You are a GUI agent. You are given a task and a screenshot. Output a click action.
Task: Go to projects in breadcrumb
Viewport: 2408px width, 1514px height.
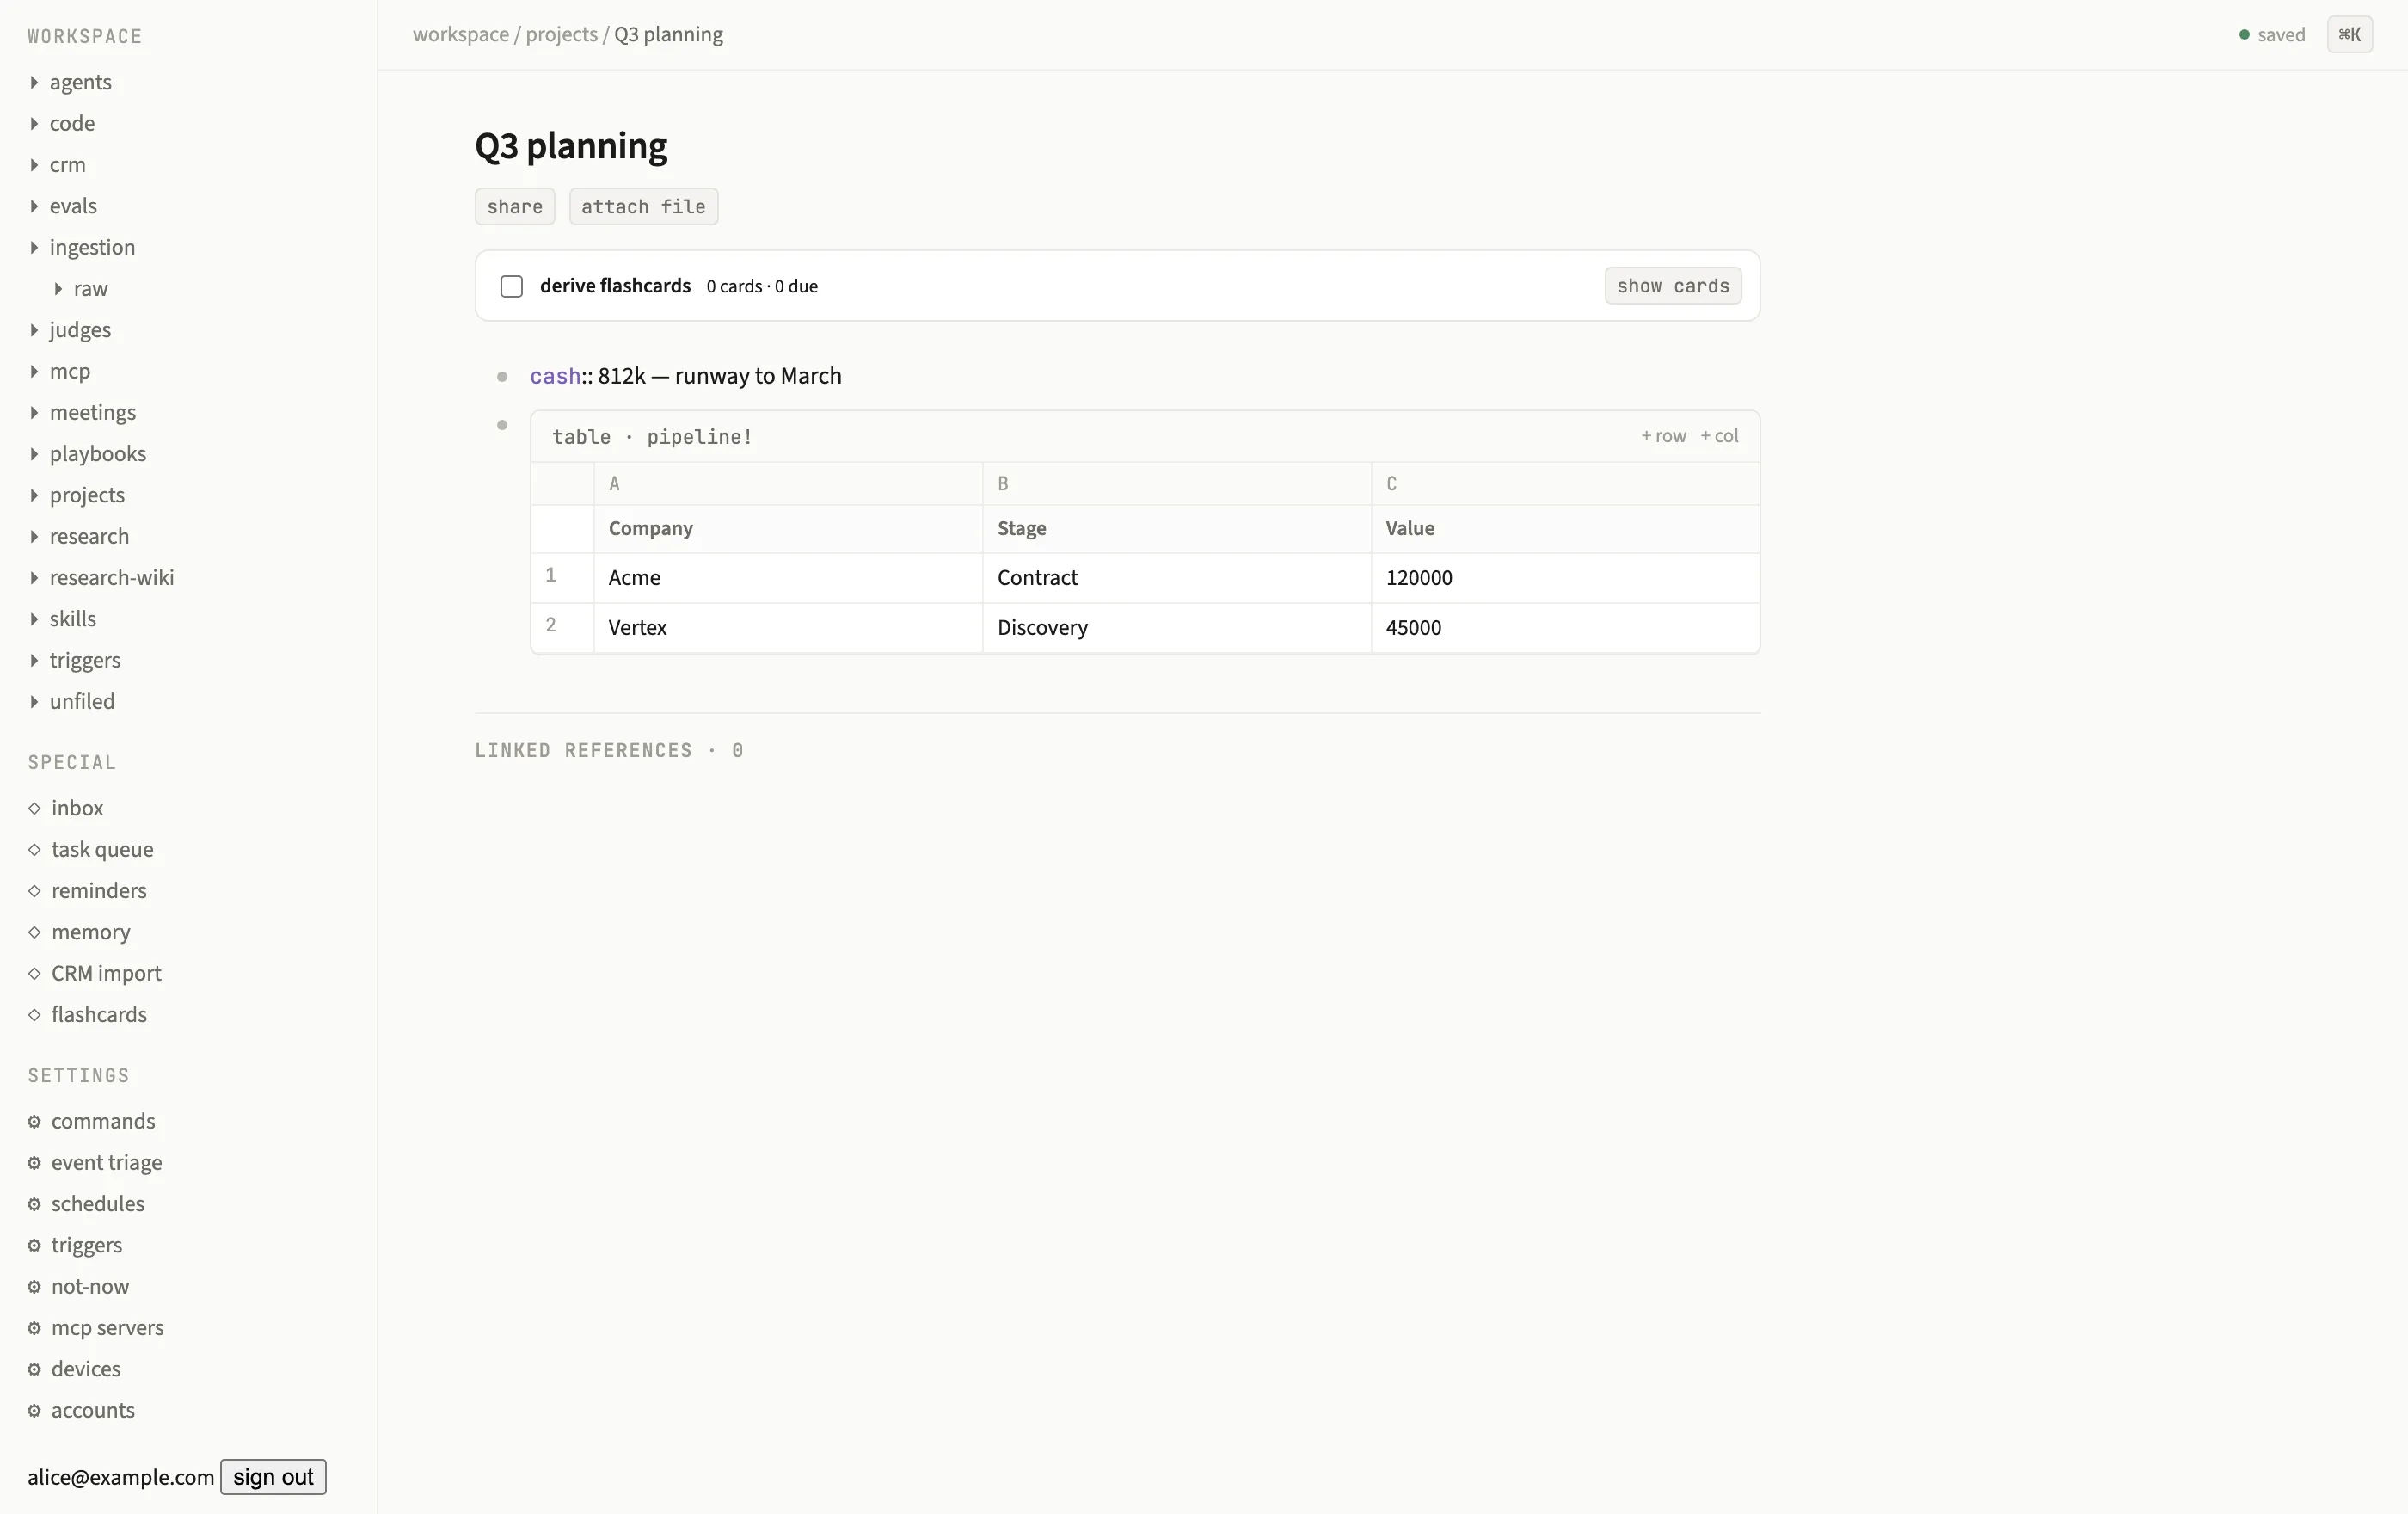click(561, 35)
